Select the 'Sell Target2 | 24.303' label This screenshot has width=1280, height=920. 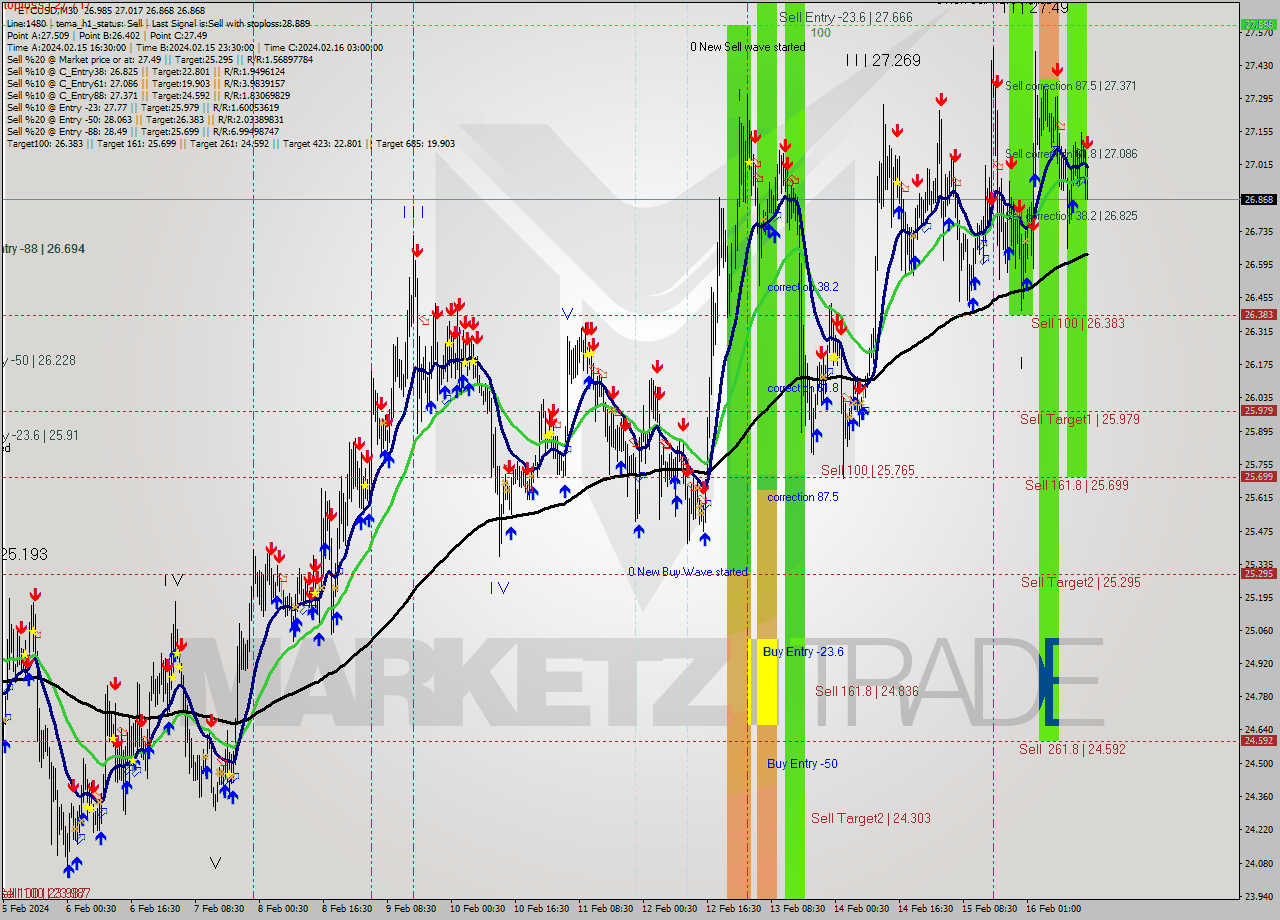coord(871,818)
